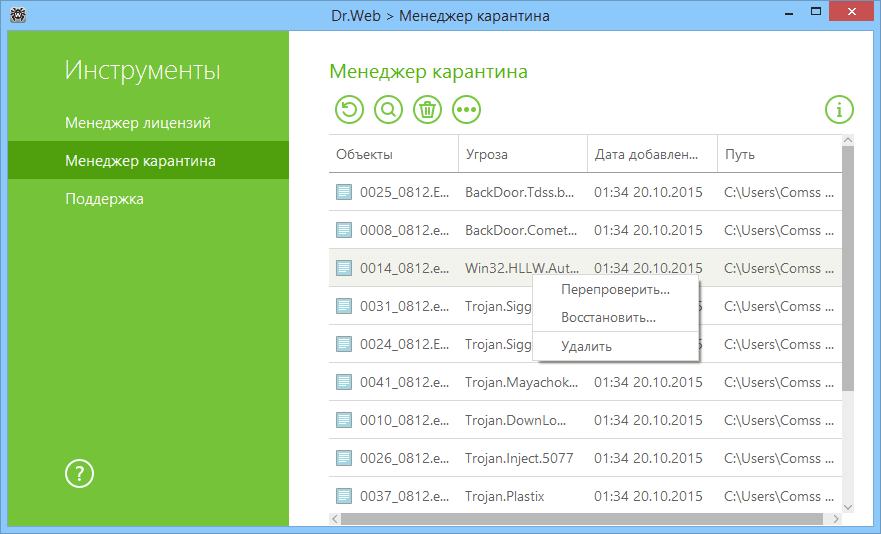The height and width of the screenshot is (534, 881).
Task: Click threat Win32.HLLW.Aut...
Action: (x=521, y=268)
